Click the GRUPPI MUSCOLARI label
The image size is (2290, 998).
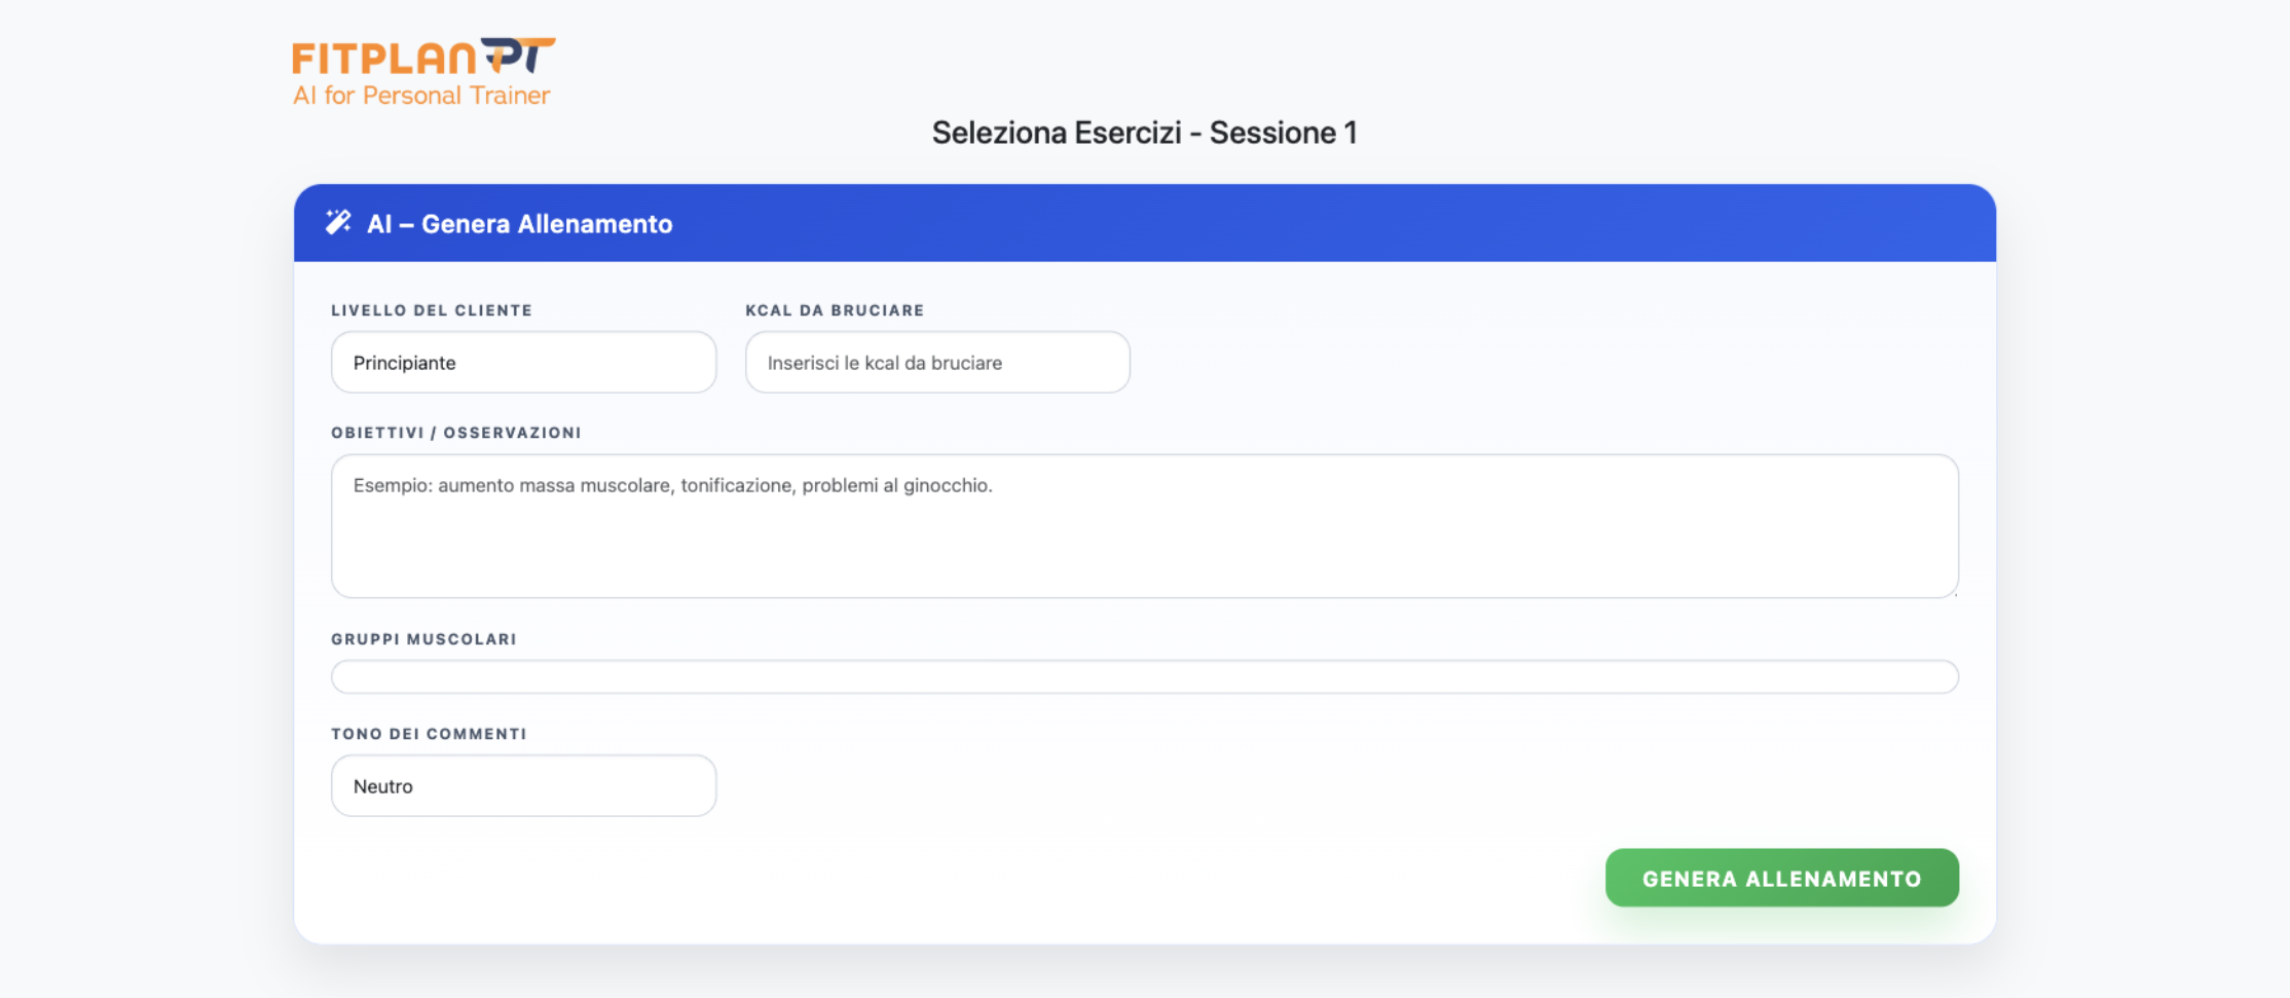[423, 638]
